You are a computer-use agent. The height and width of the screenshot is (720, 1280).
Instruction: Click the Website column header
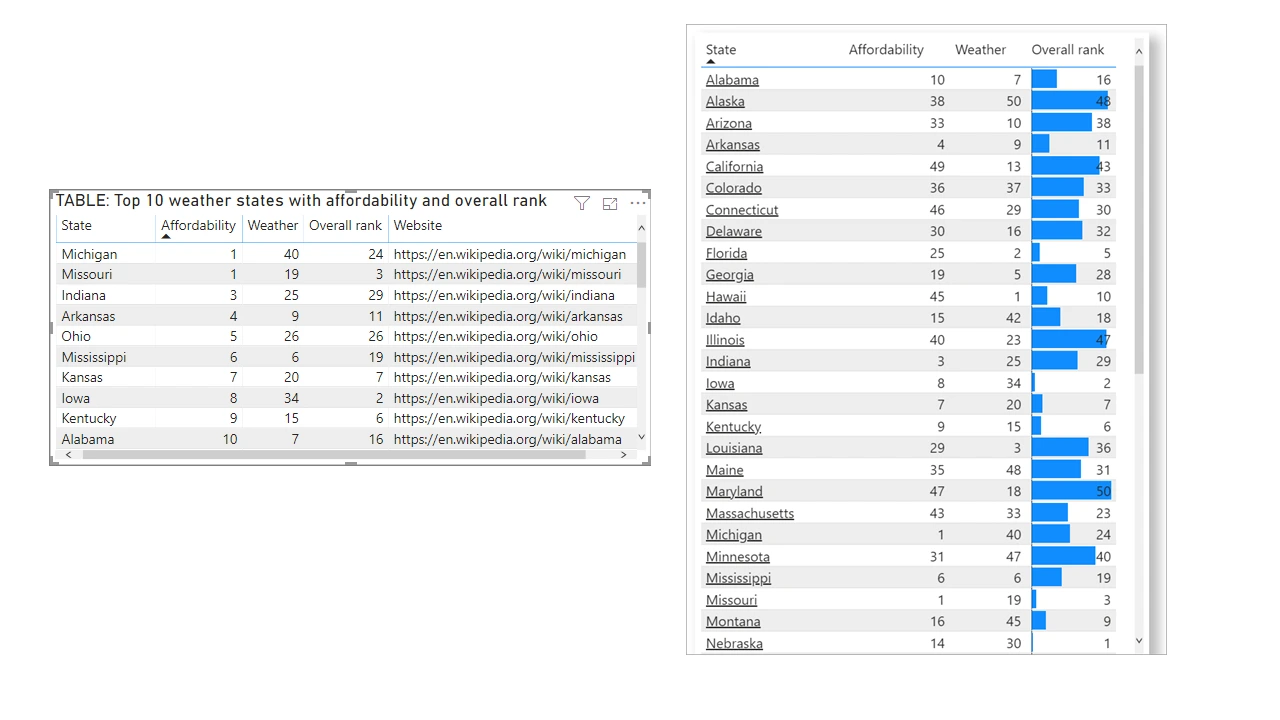tap(417, 226)
